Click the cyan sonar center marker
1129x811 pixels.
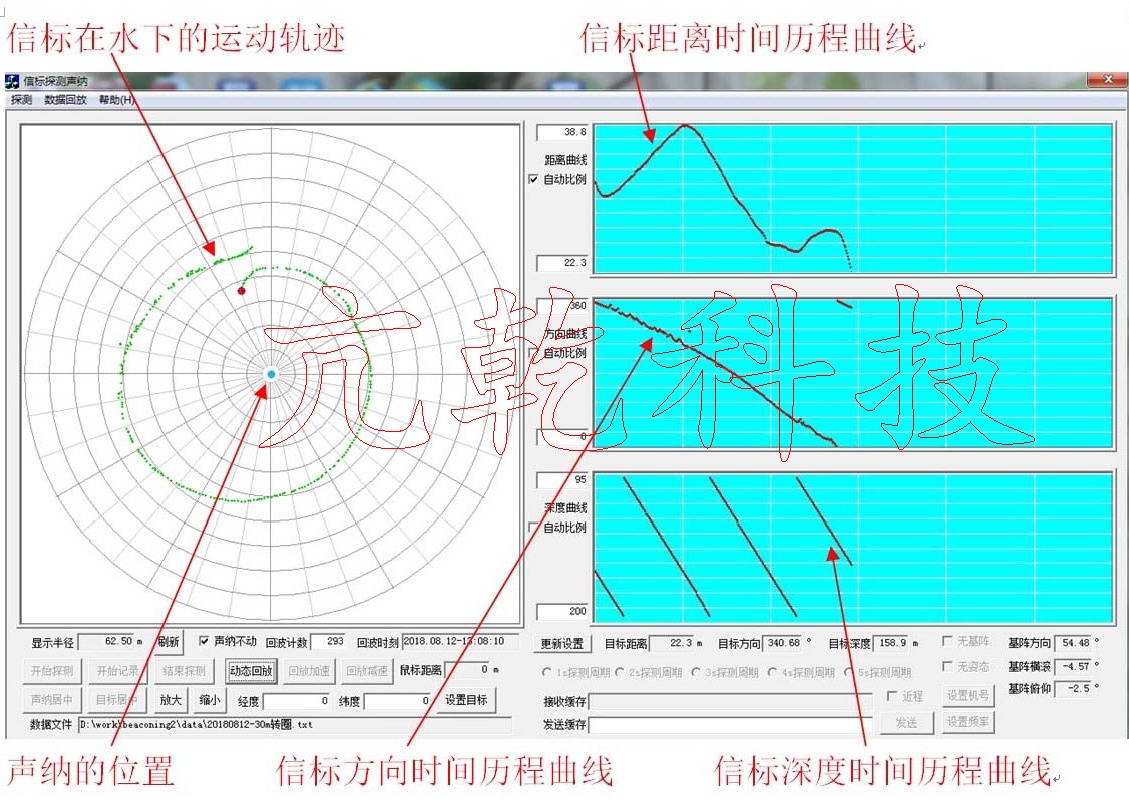click(271, 374)
